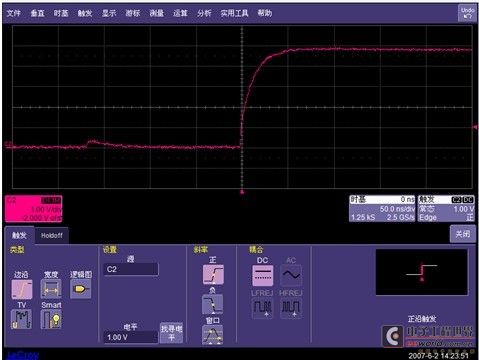Select the Smart trigger type icon
Screen dimensions: 479x360
click(x=51, y=319)
